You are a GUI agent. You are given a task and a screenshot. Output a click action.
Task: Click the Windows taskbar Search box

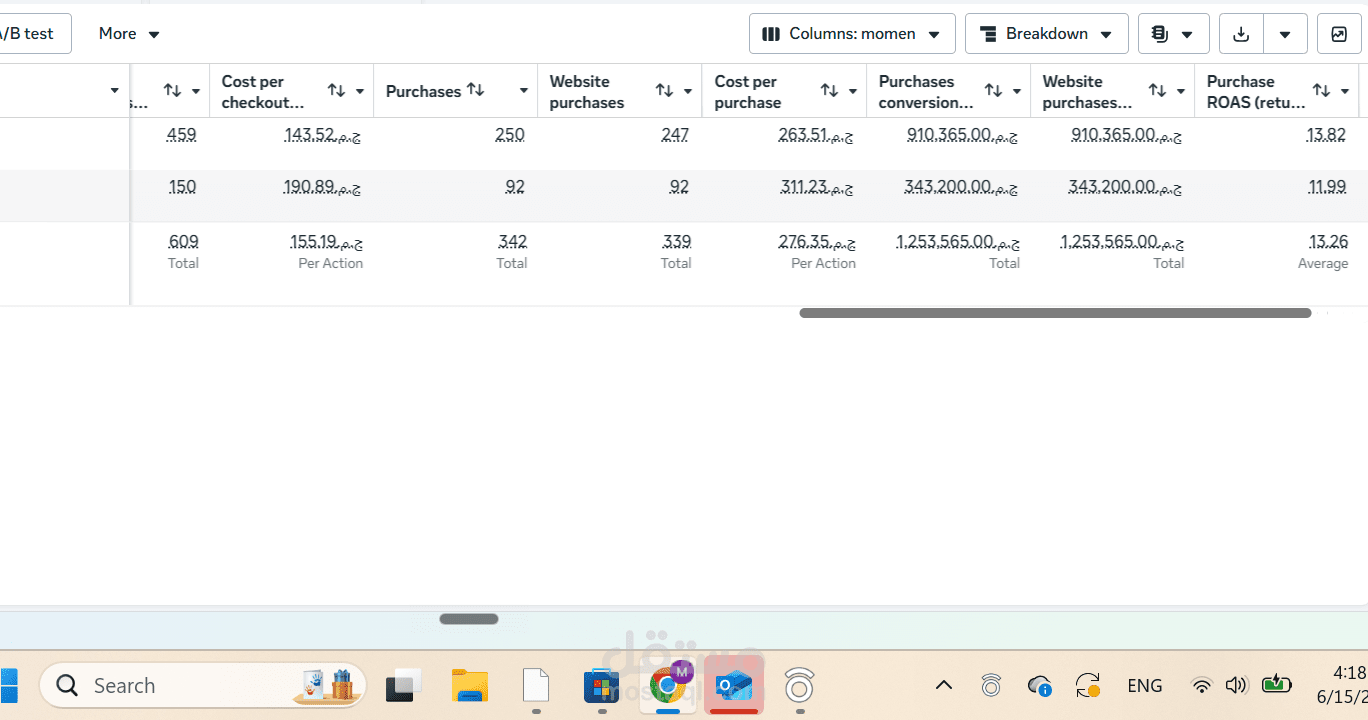tap(203, 686)
